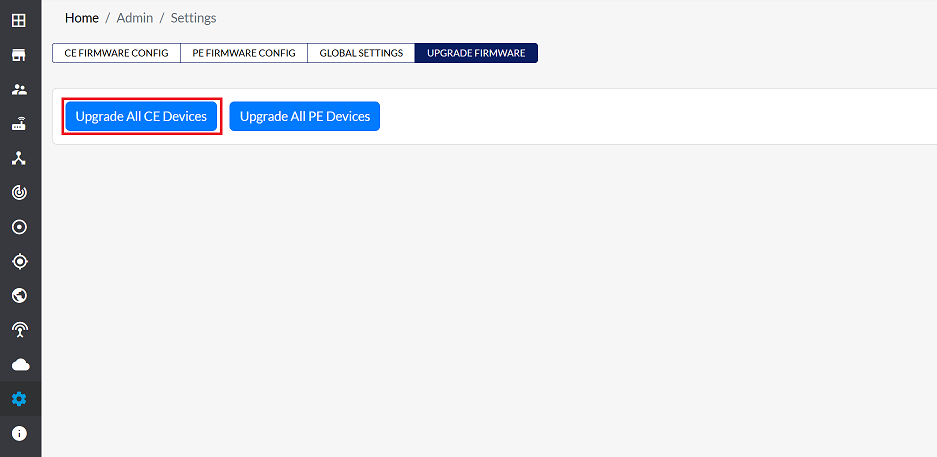Open the users icon in sidebar
The height and width of the screenshot is (457, 937).
[19, 90]
